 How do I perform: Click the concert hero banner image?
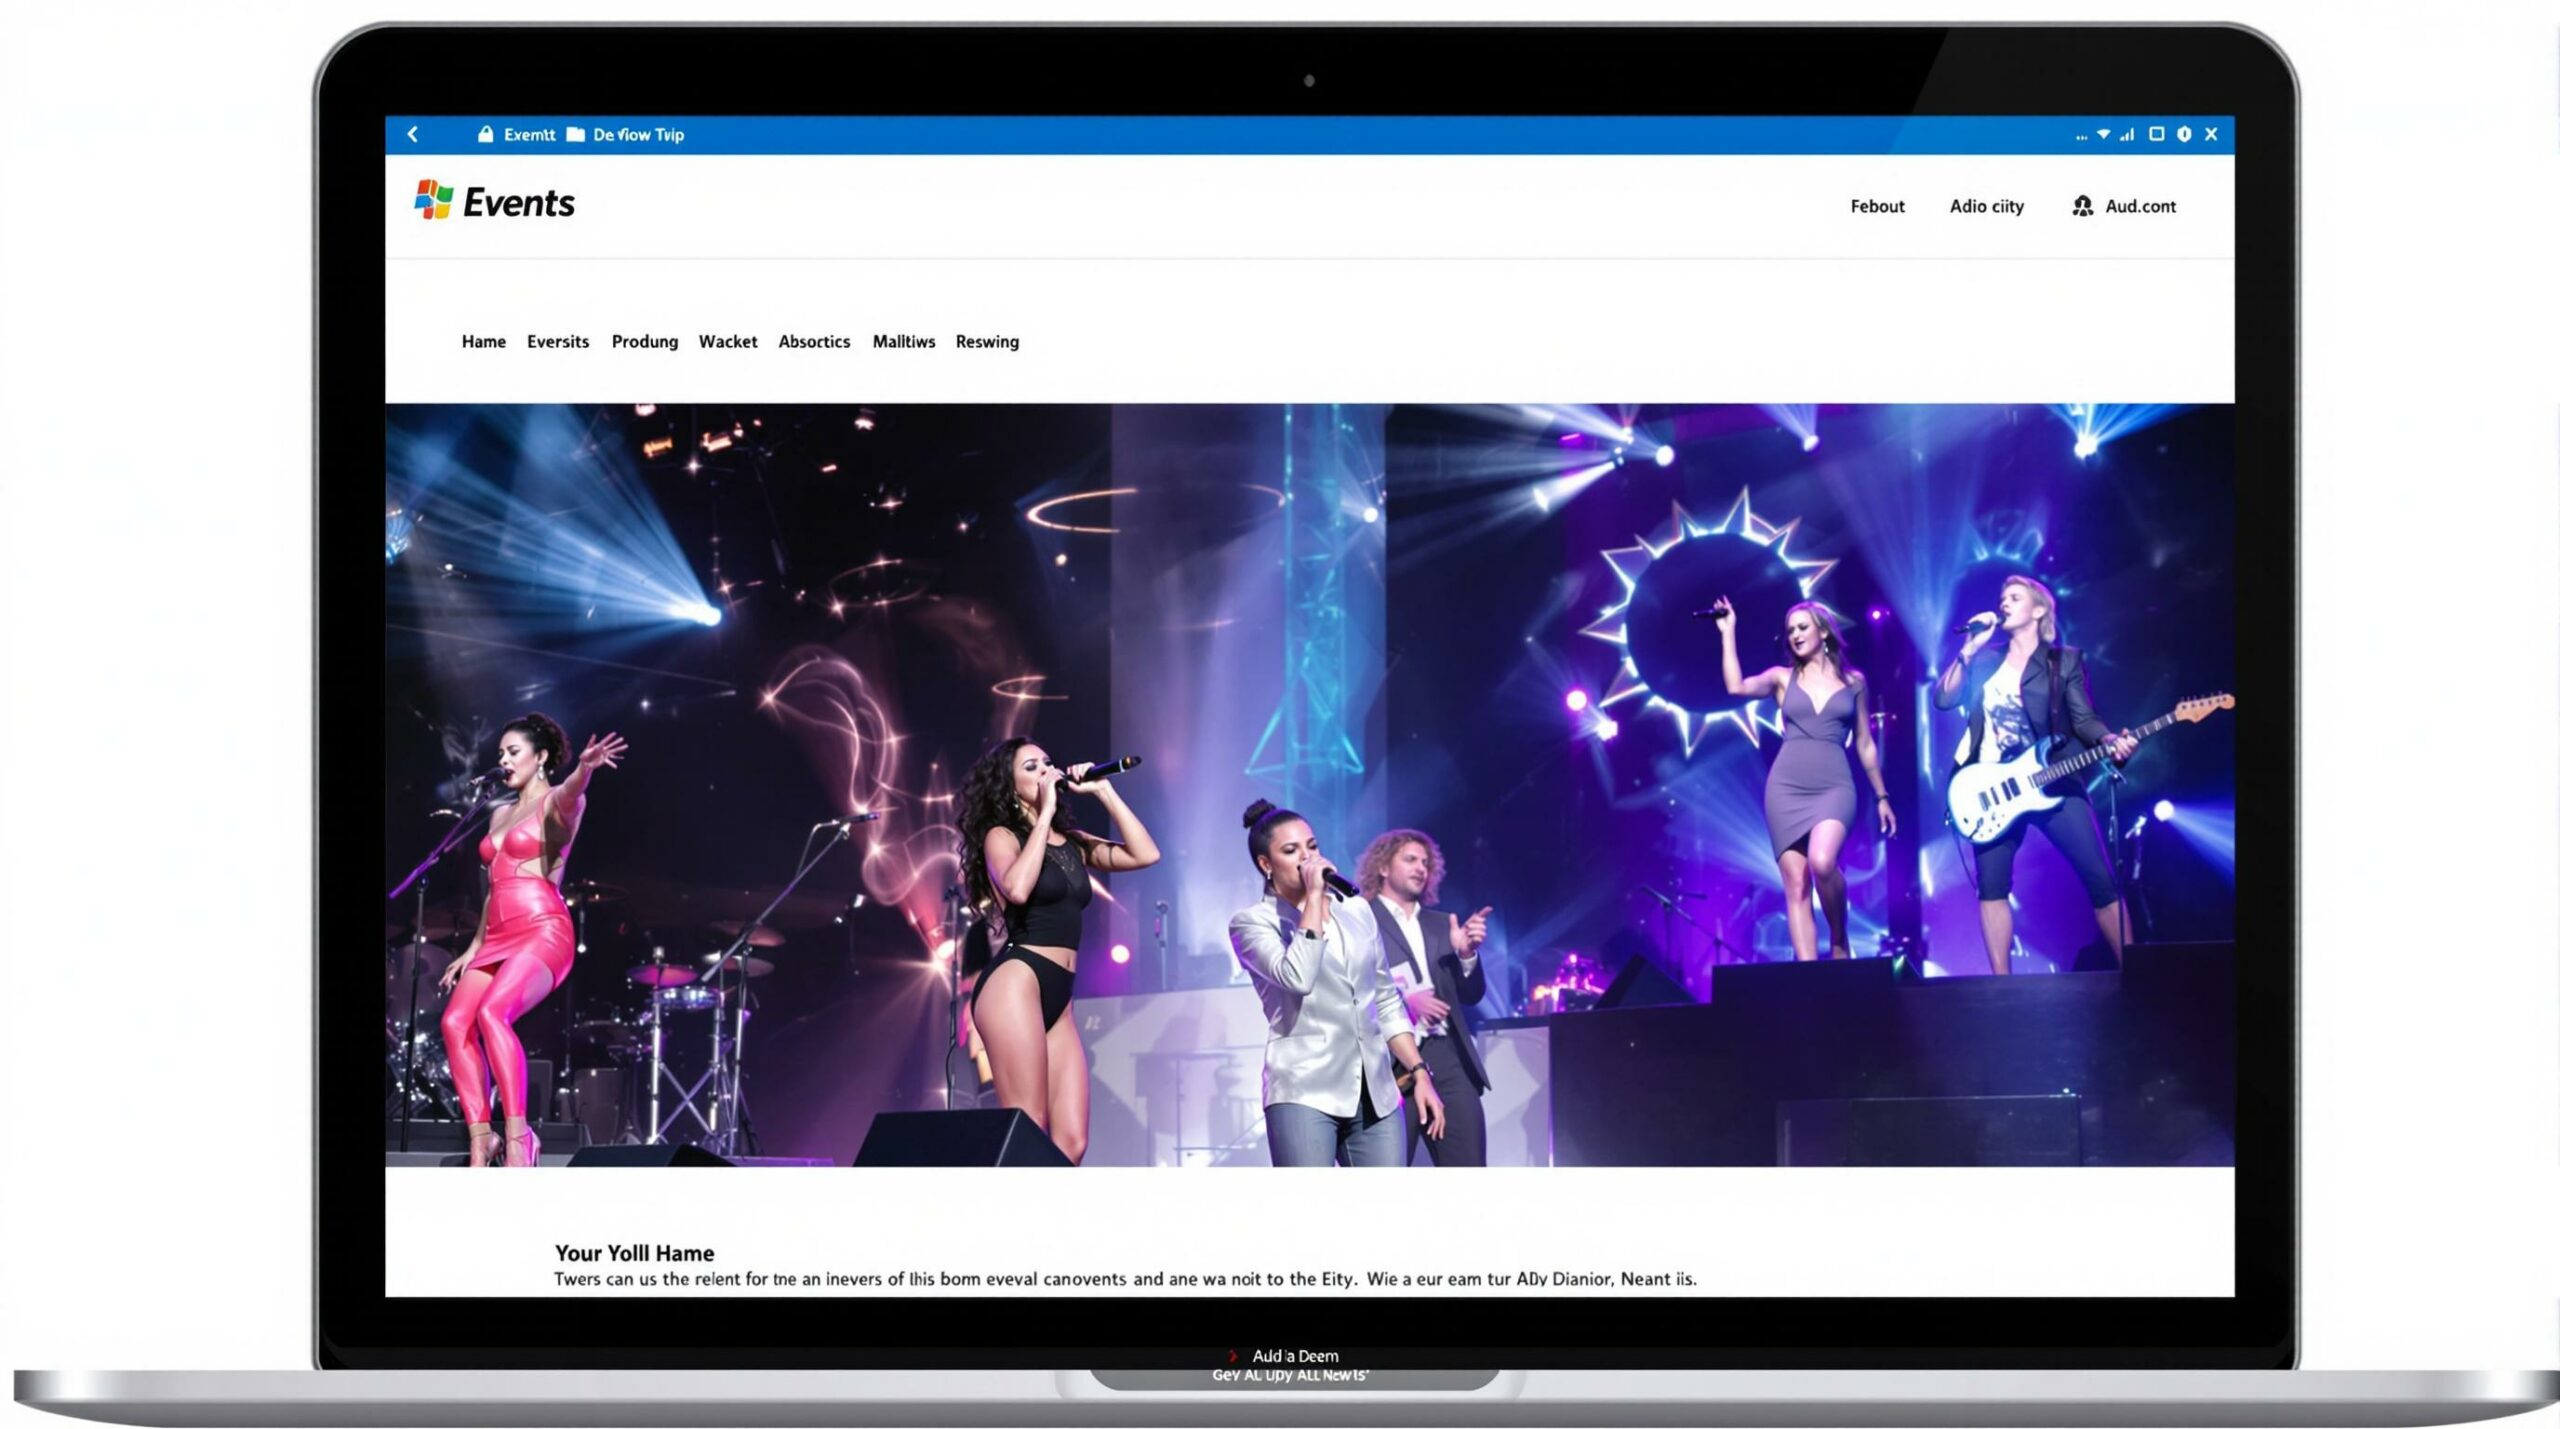[x=1310, y=785]
